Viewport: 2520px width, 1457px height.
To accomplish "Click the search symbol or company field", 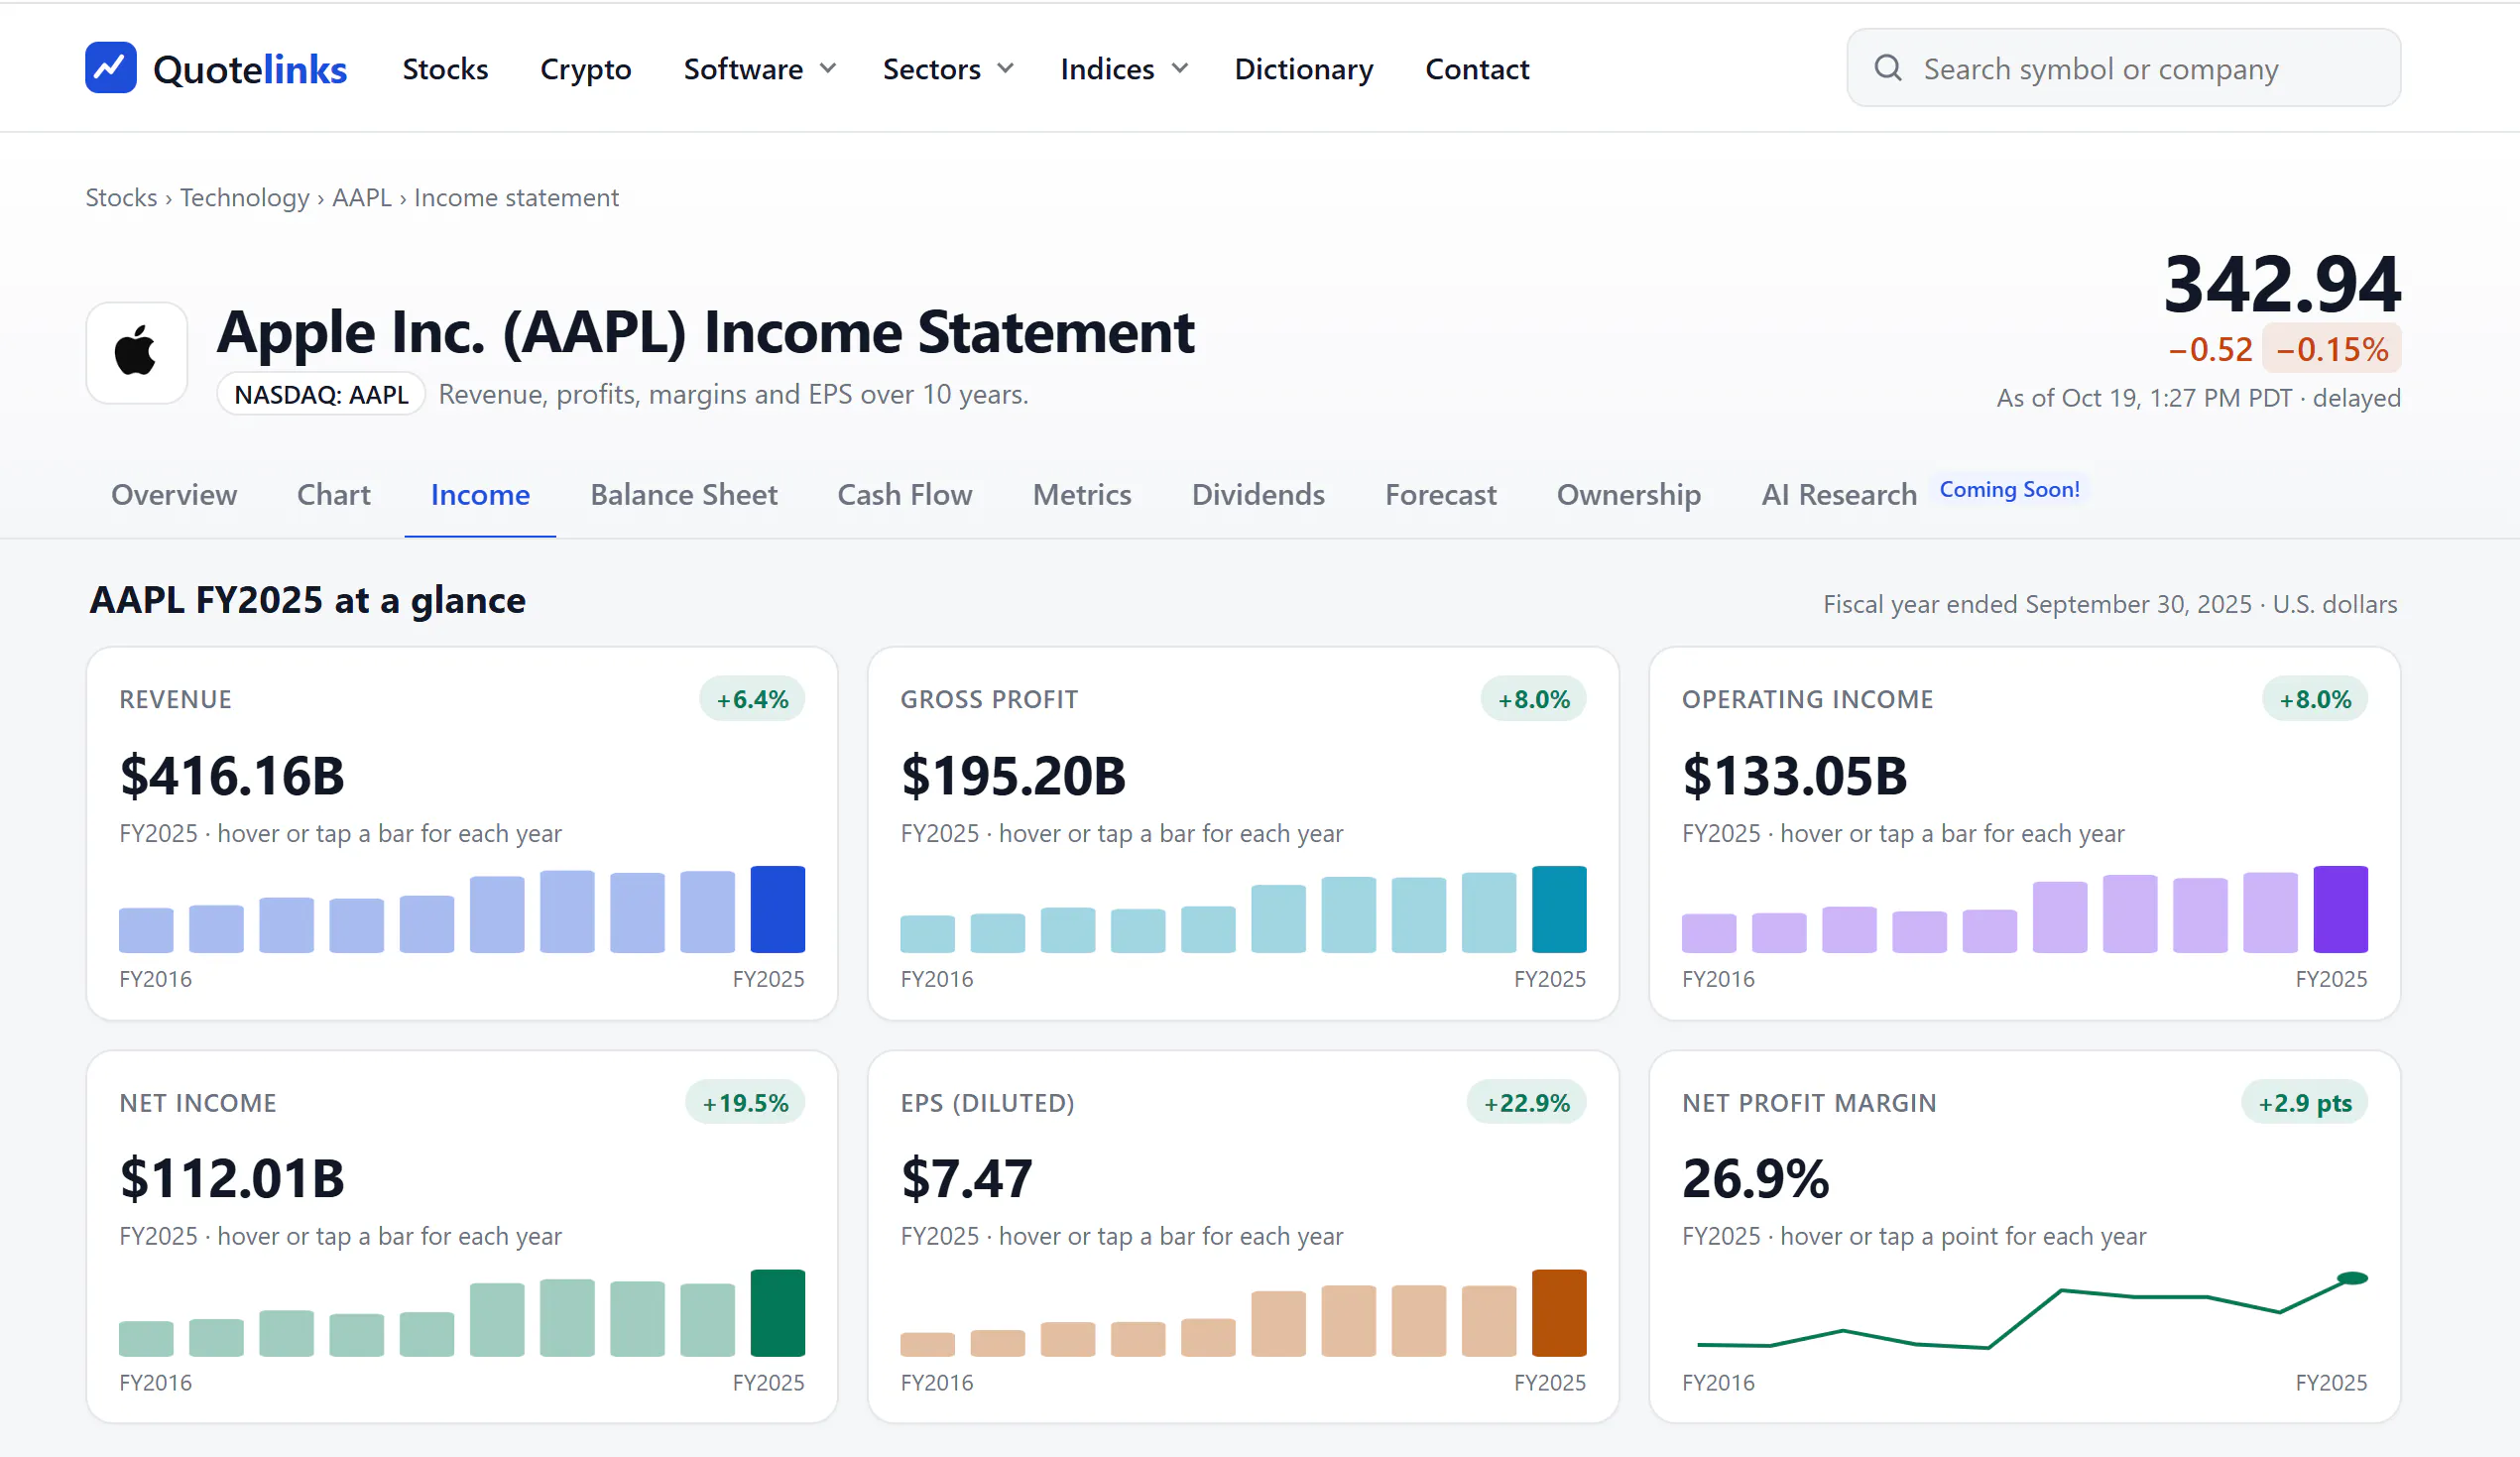I will [2123, 68].
